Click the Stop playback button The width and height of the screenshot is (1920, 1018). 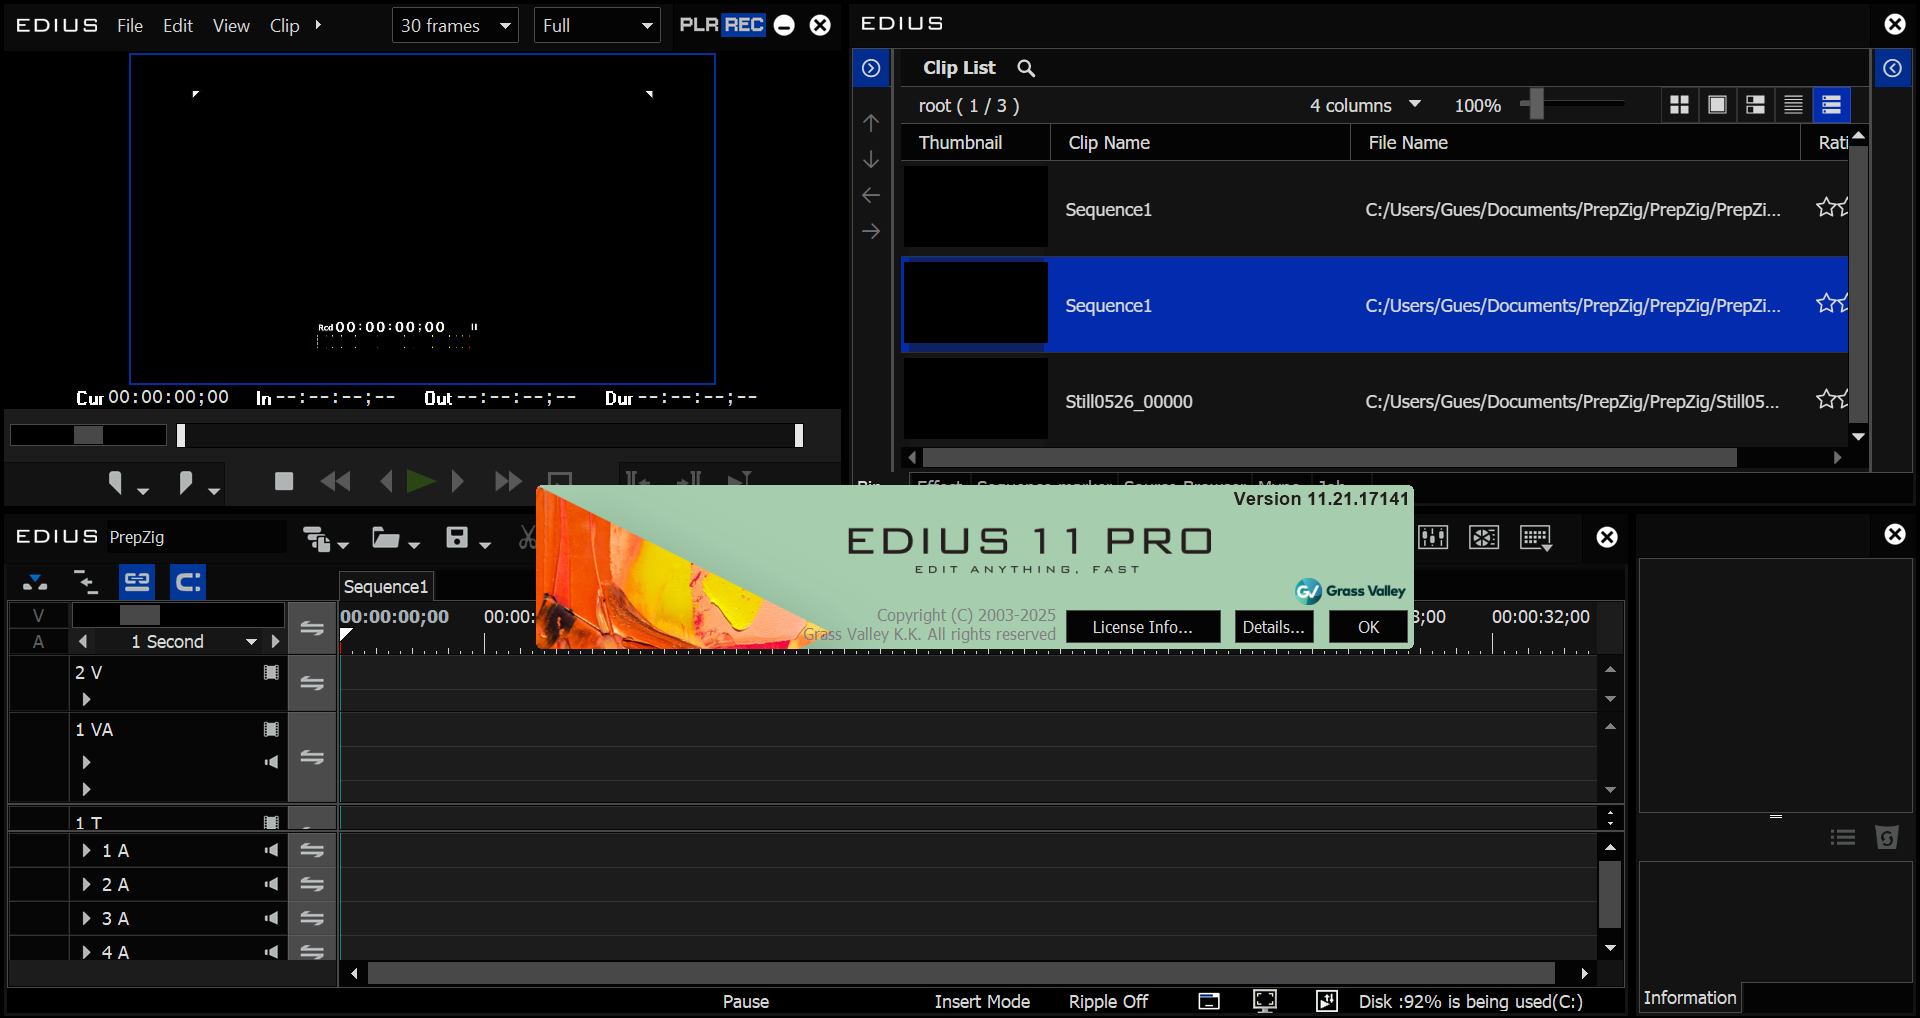[284, 481]
